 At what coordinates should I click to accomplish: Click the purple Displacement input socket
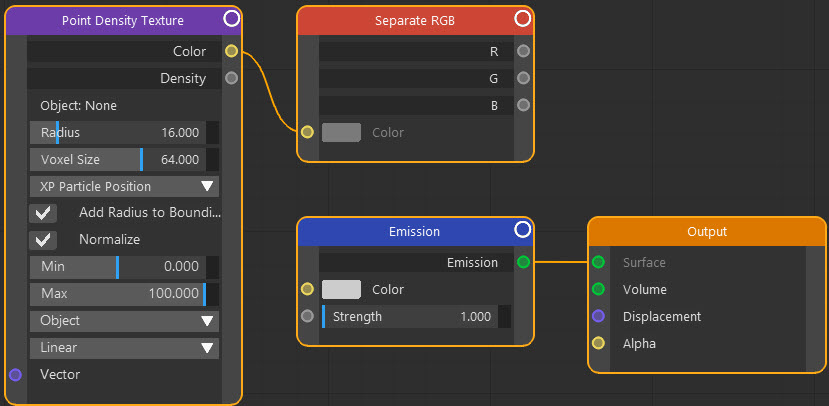coord(598,316)
